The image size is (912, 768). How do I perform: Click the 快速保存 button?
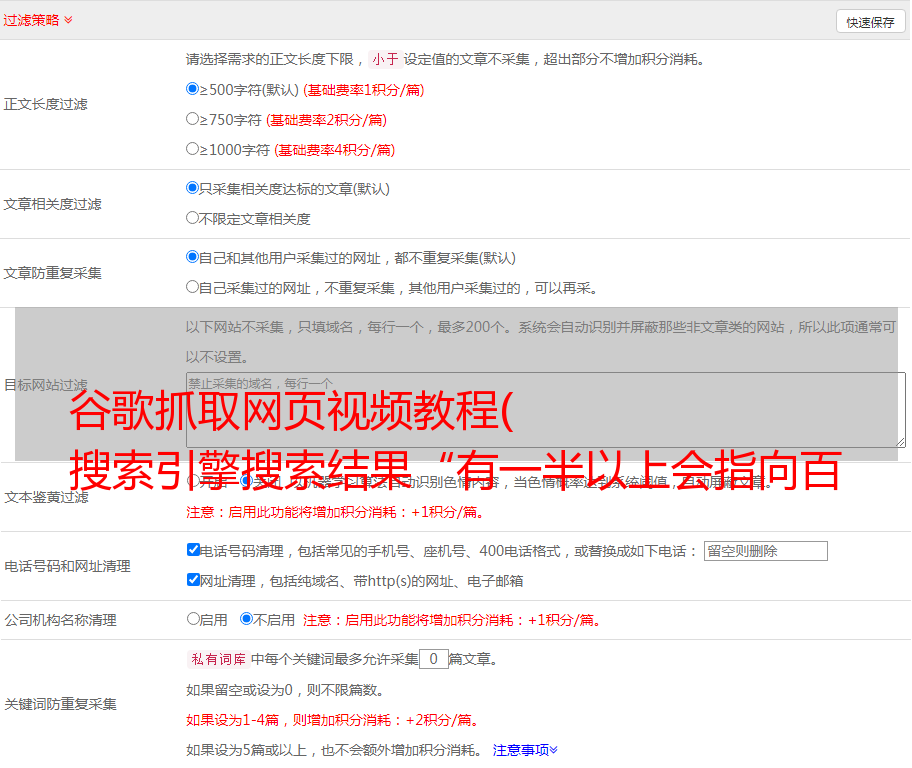pos(870,22)
